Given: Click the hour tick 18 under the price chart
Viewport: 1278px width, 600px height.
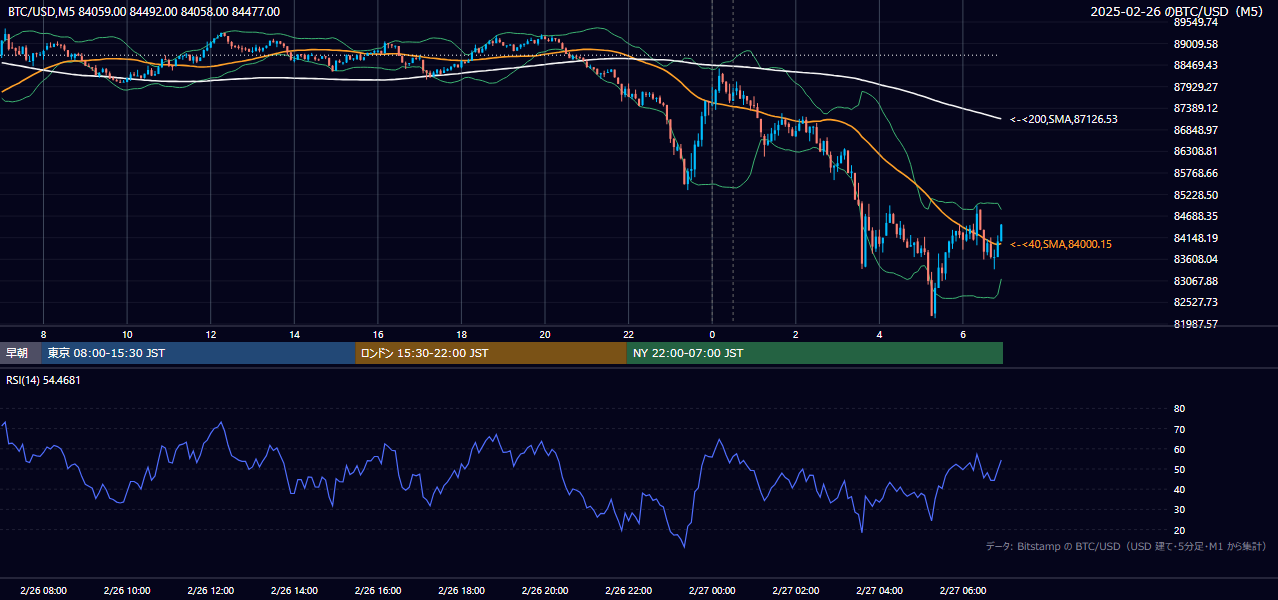Looking at the screenshot, I should point(461,334).
